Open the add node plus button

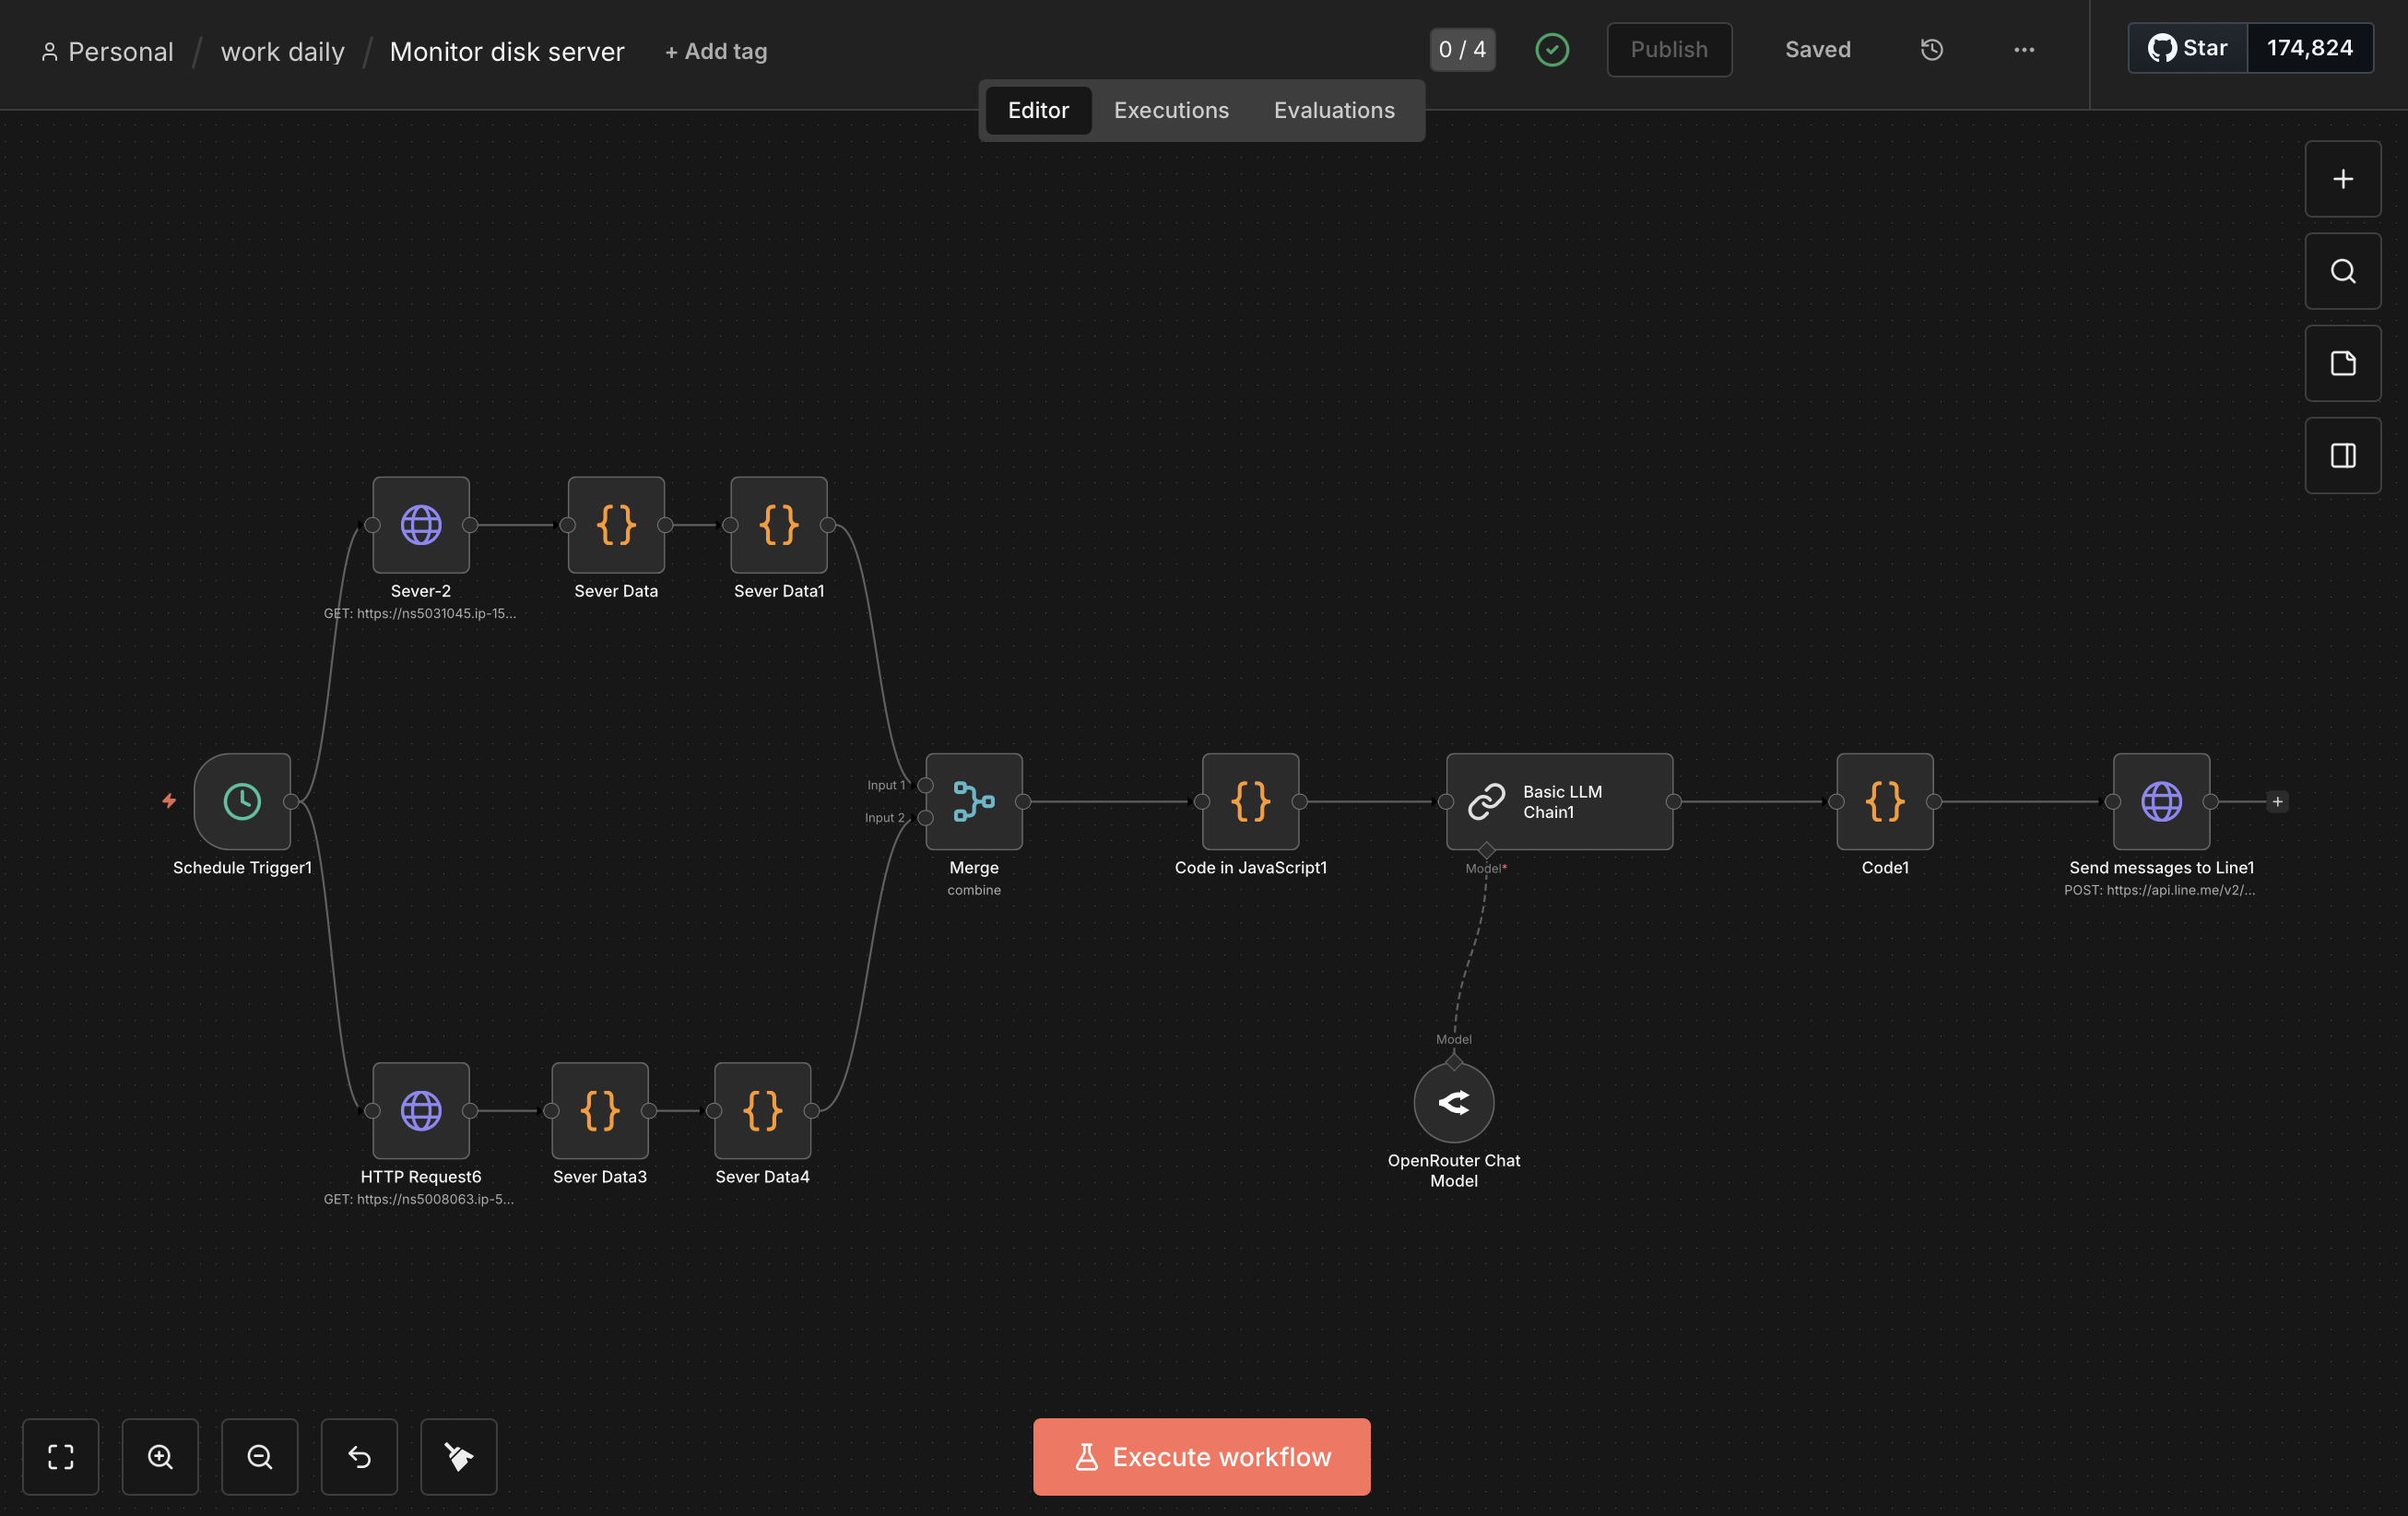[x=2342, y=179]
